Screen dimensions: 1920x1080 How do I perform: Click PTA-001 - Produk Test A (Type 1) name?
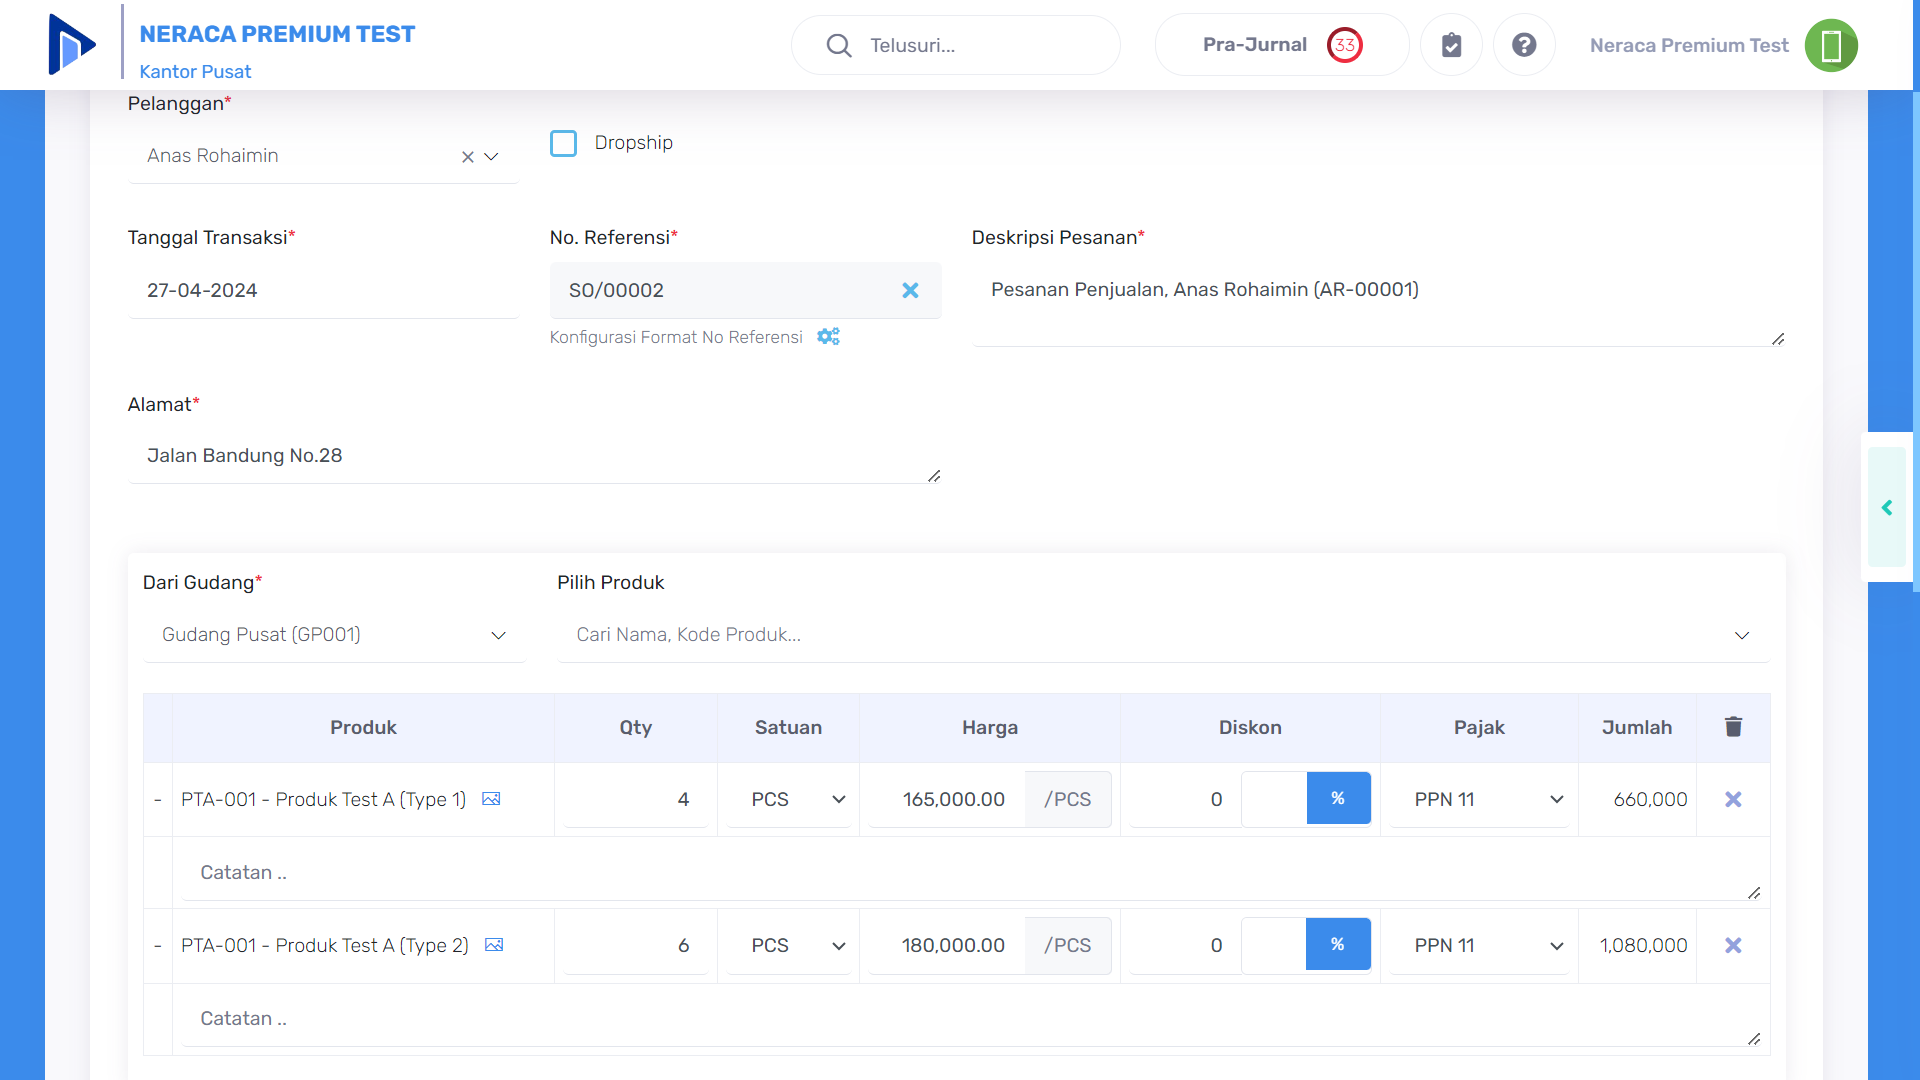tap(324, 800)
